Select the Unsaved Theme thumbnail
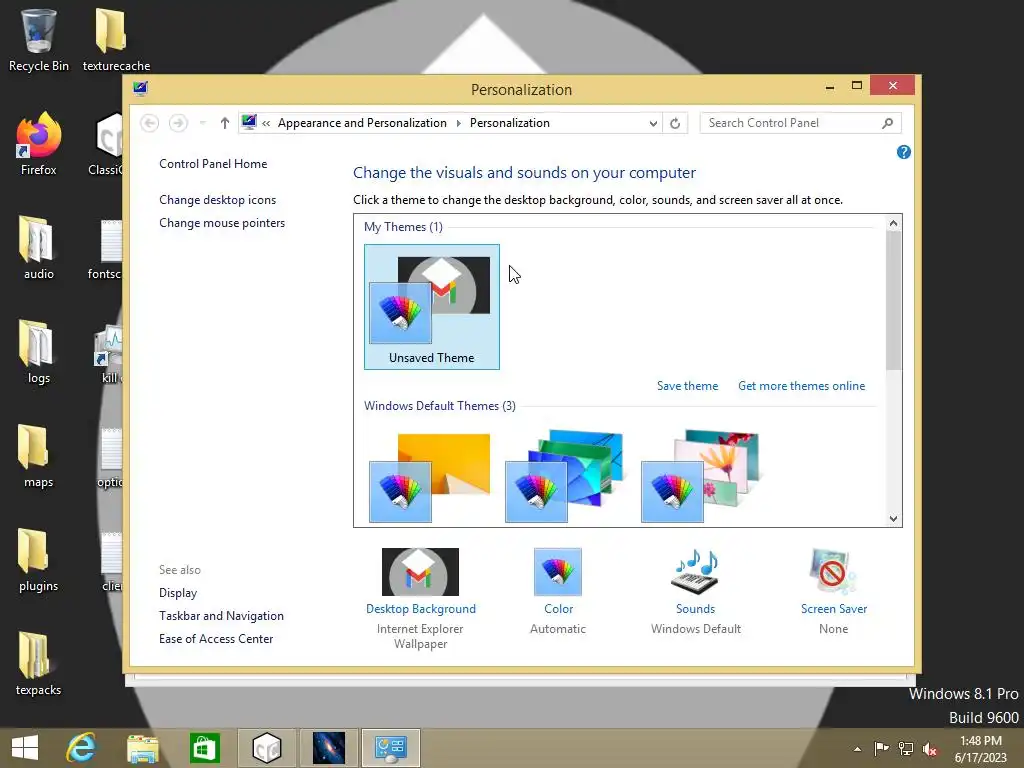Viewport: 1024px width, 768px height. [432, 307]
